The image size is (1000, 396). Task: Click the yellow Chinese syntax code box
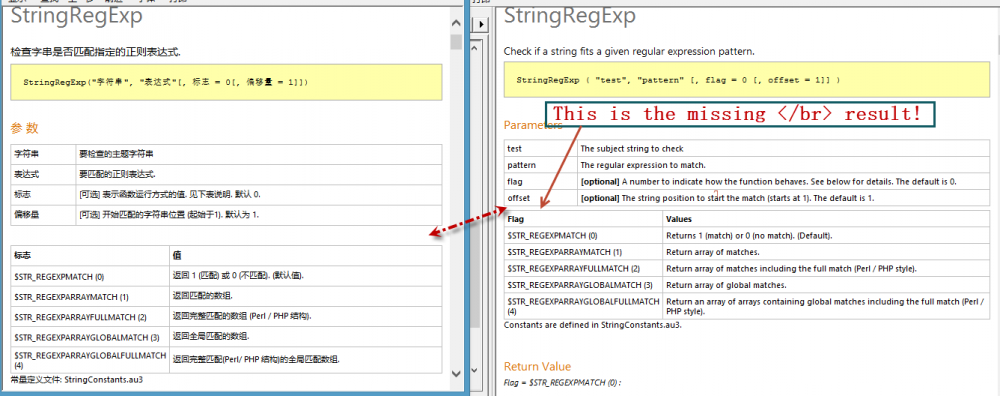(x=226, y=82)
